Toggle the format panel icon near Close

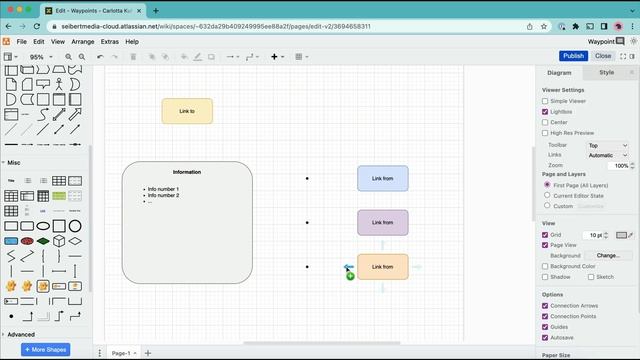[632, 56]
